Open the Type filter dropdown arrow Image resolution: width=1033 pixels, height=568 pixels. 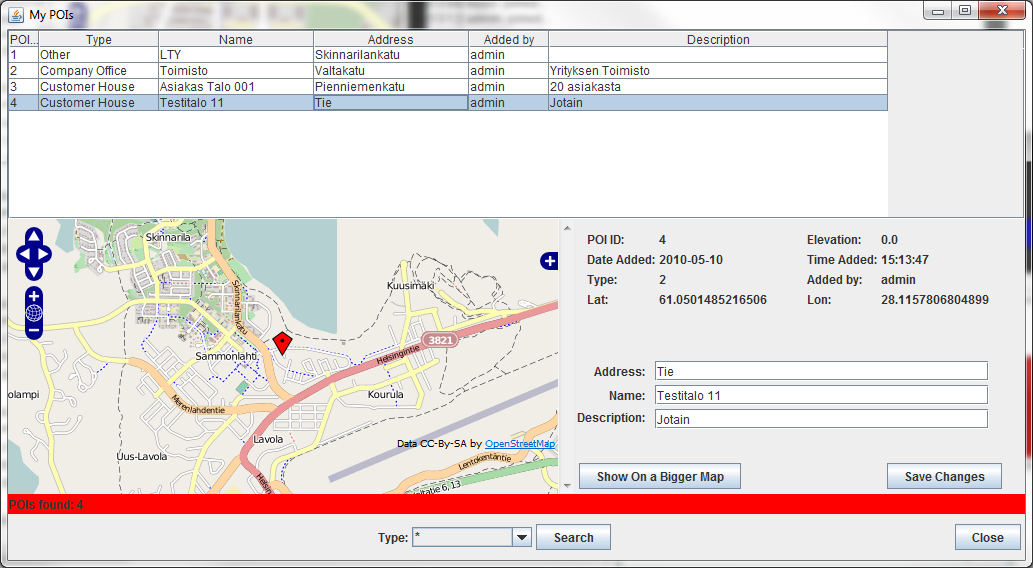522,537
